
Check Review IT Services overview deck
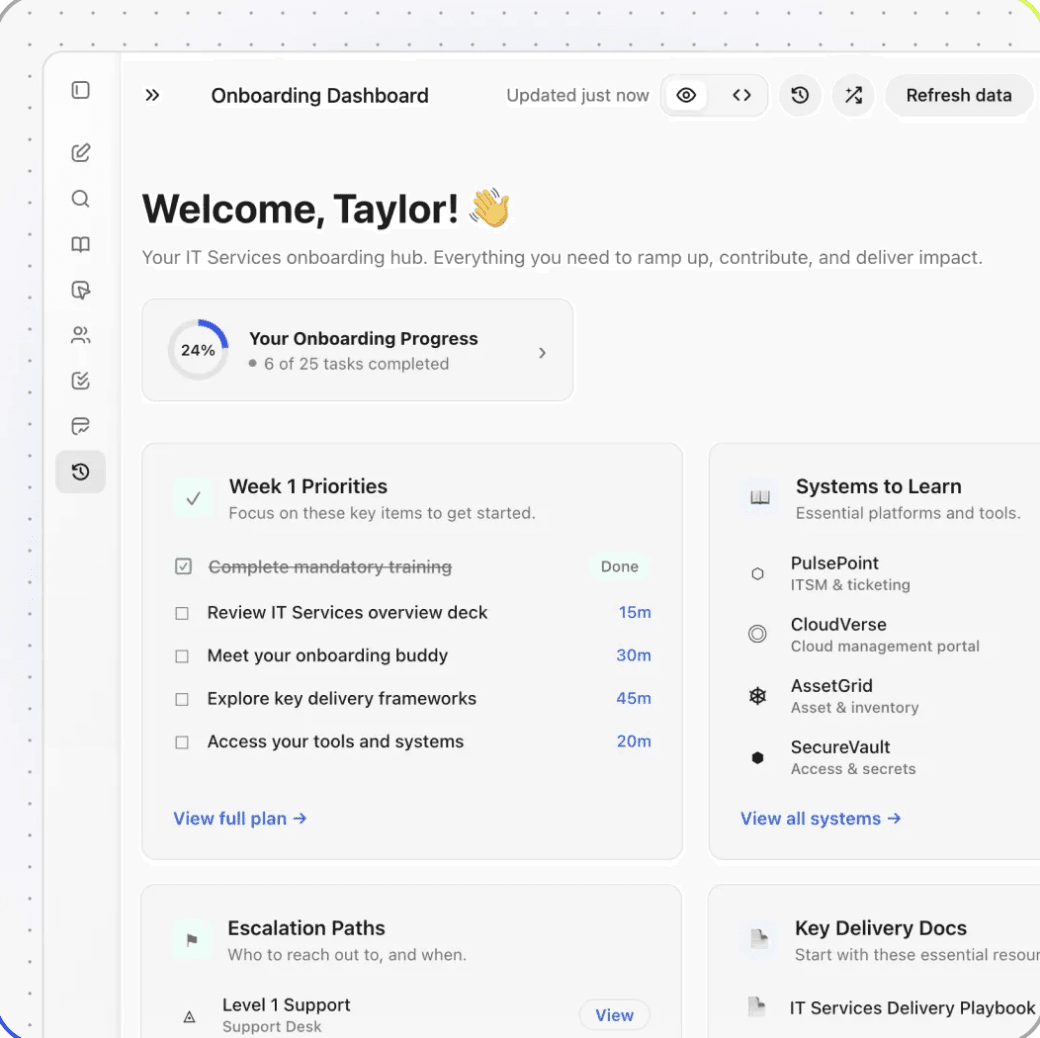(182, 614)
